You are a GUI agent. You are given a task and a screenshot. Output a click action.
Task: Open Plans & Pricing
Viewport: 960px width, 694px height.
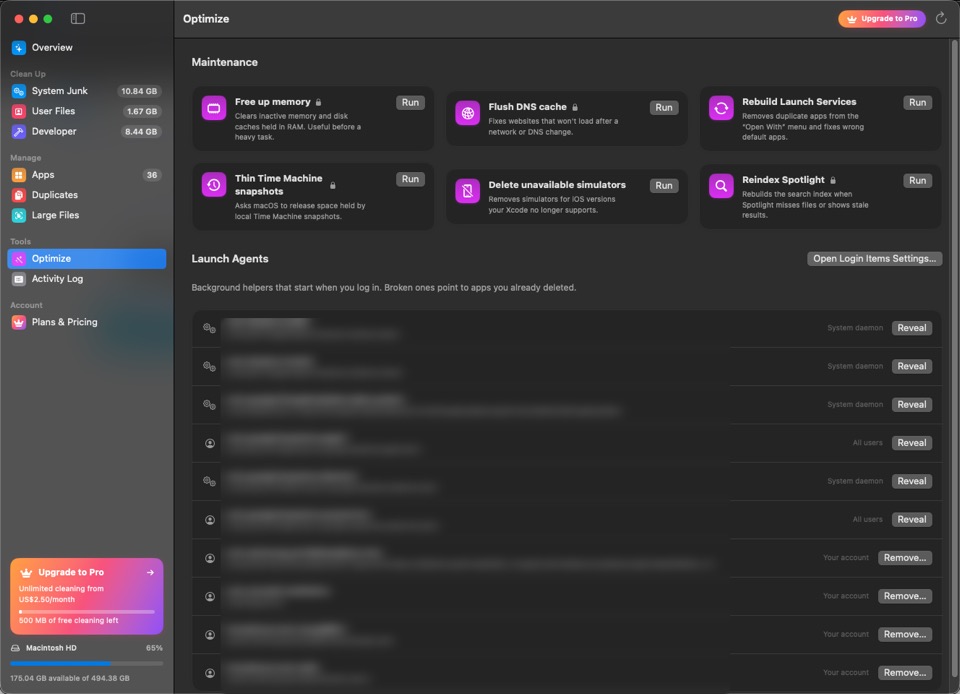coord(87,322)
